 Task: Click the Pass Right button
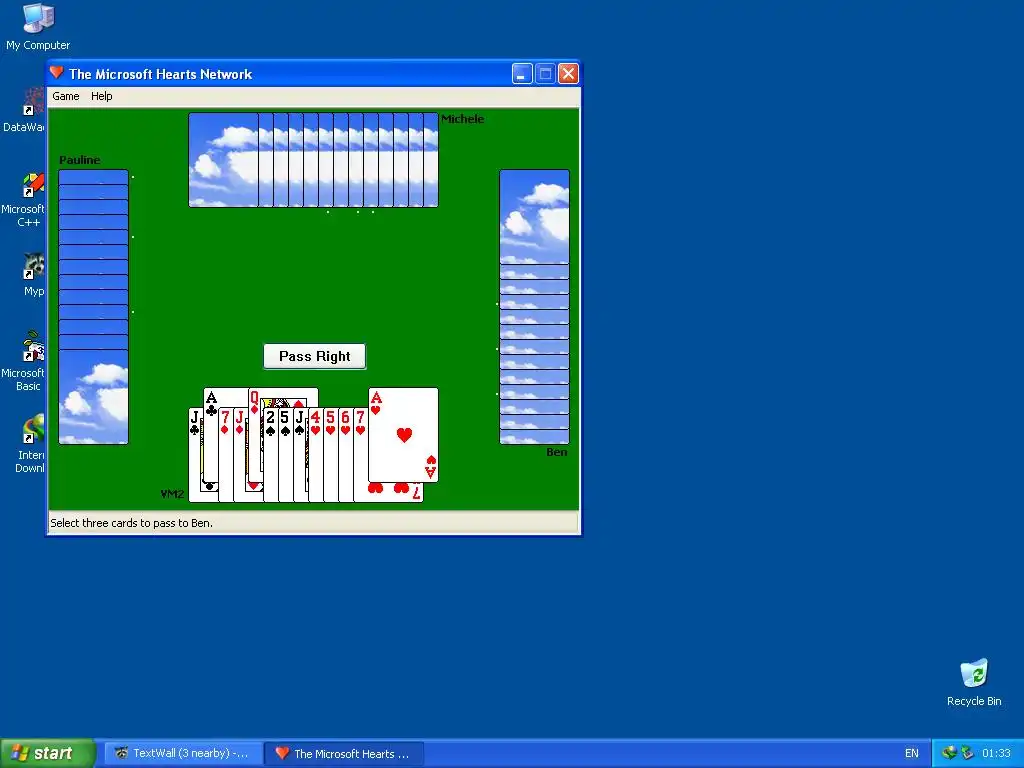315,357
